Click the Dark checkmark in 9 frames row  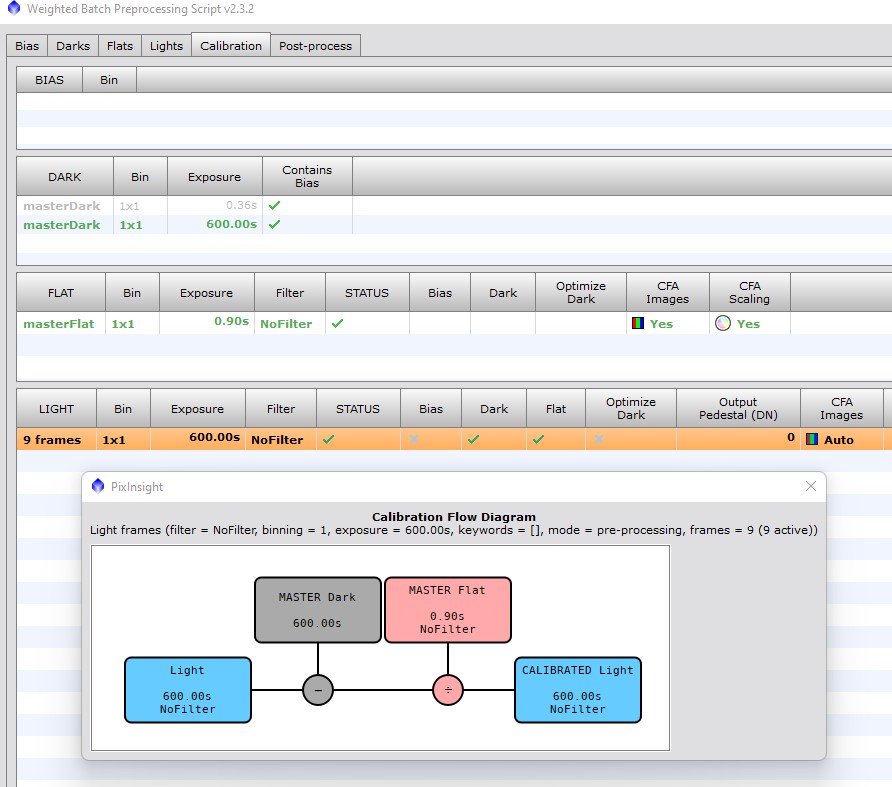pos(473,439)
